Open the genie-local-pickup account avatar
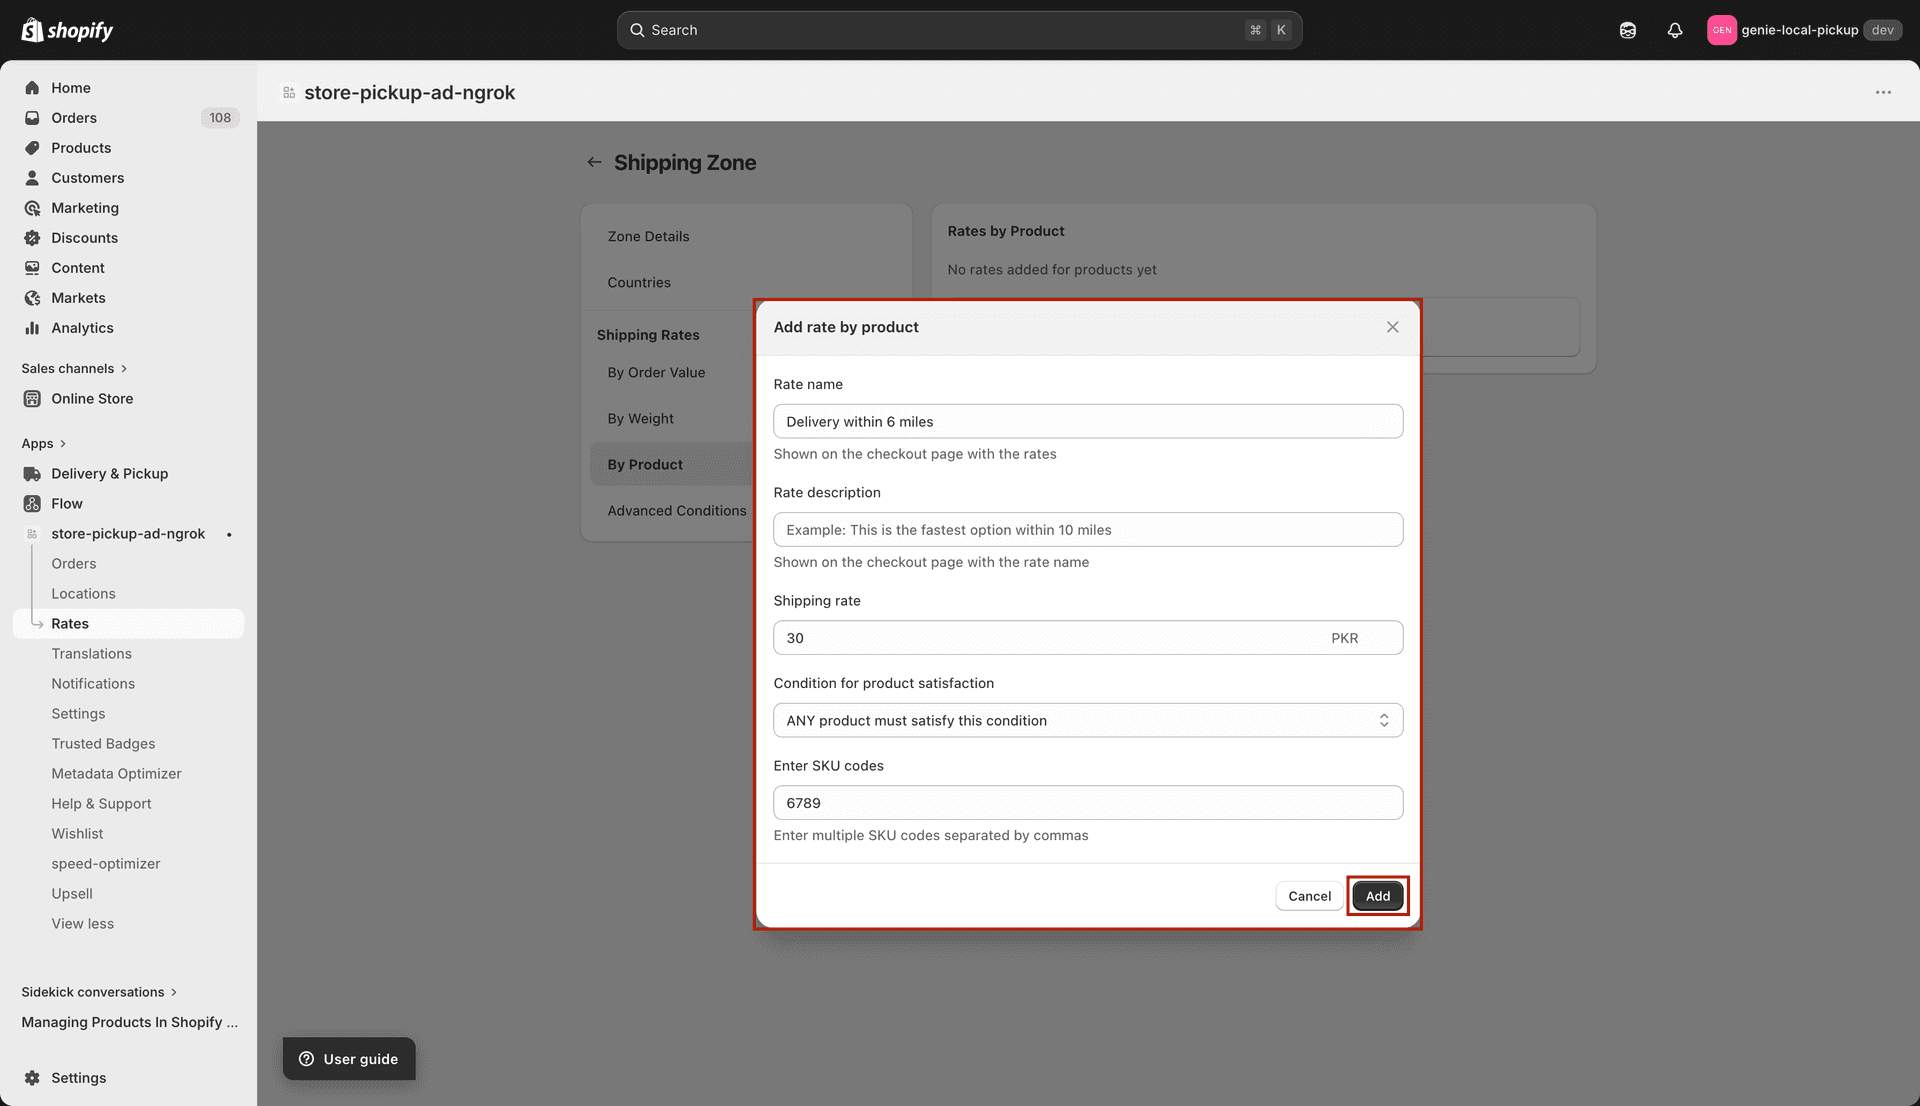 [1721, 30]
